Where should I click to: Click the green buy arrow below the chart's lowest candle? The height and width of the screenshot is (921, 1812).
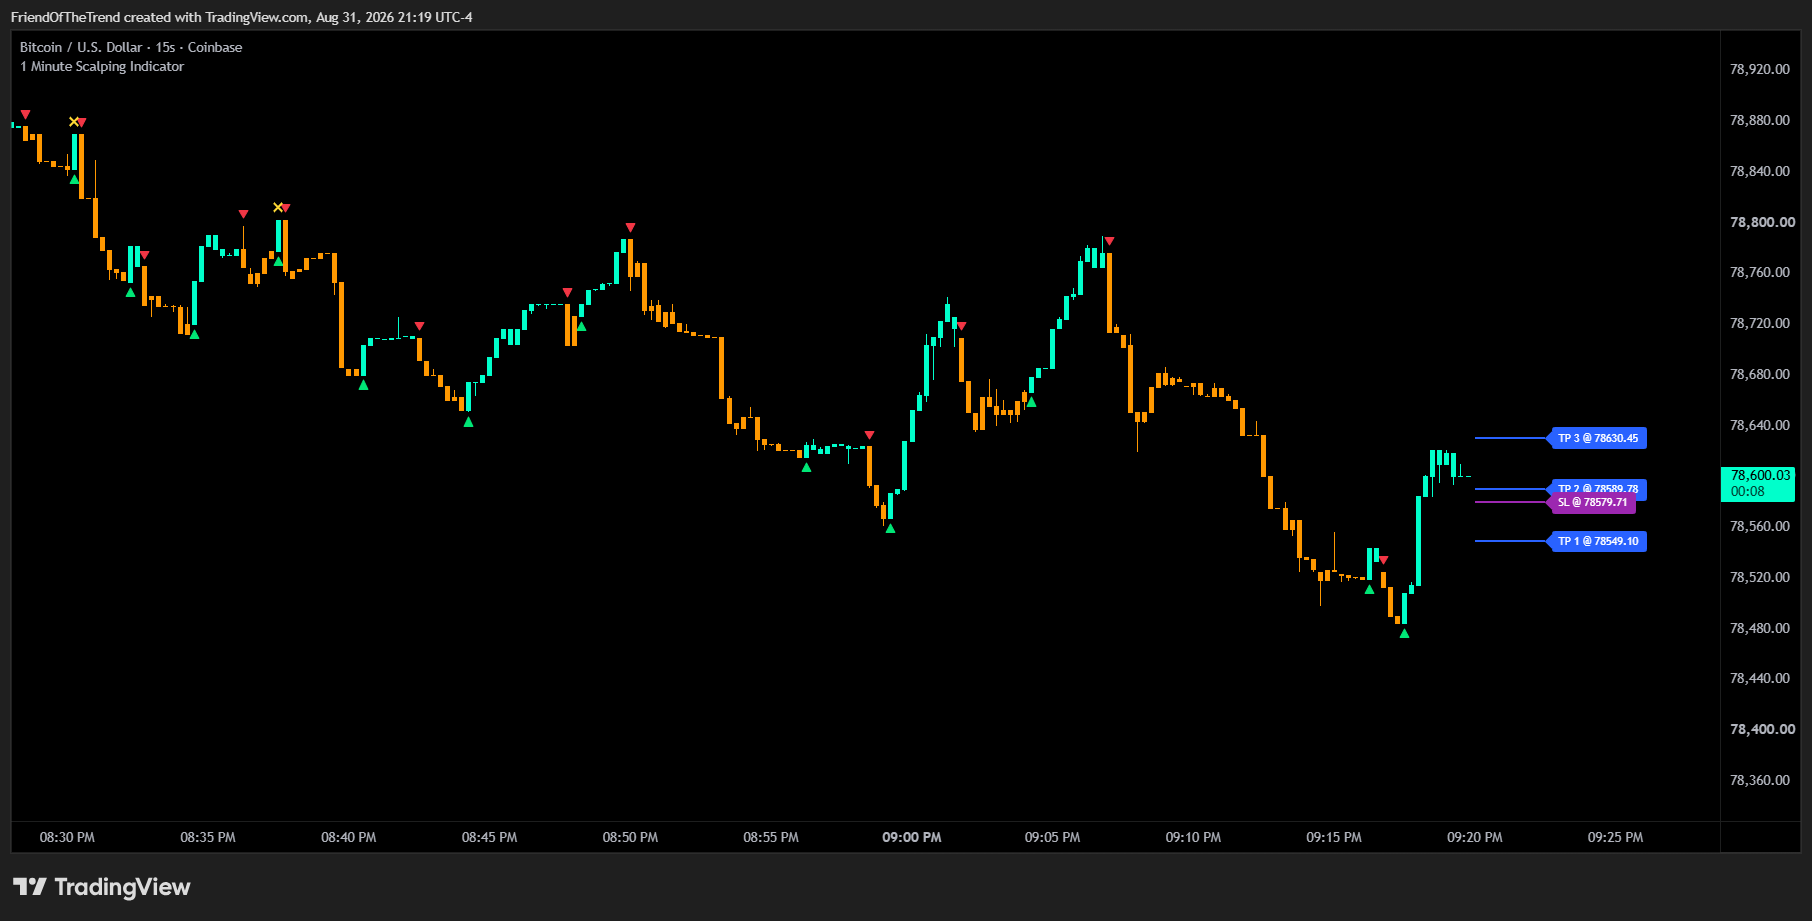(1404, 633)
